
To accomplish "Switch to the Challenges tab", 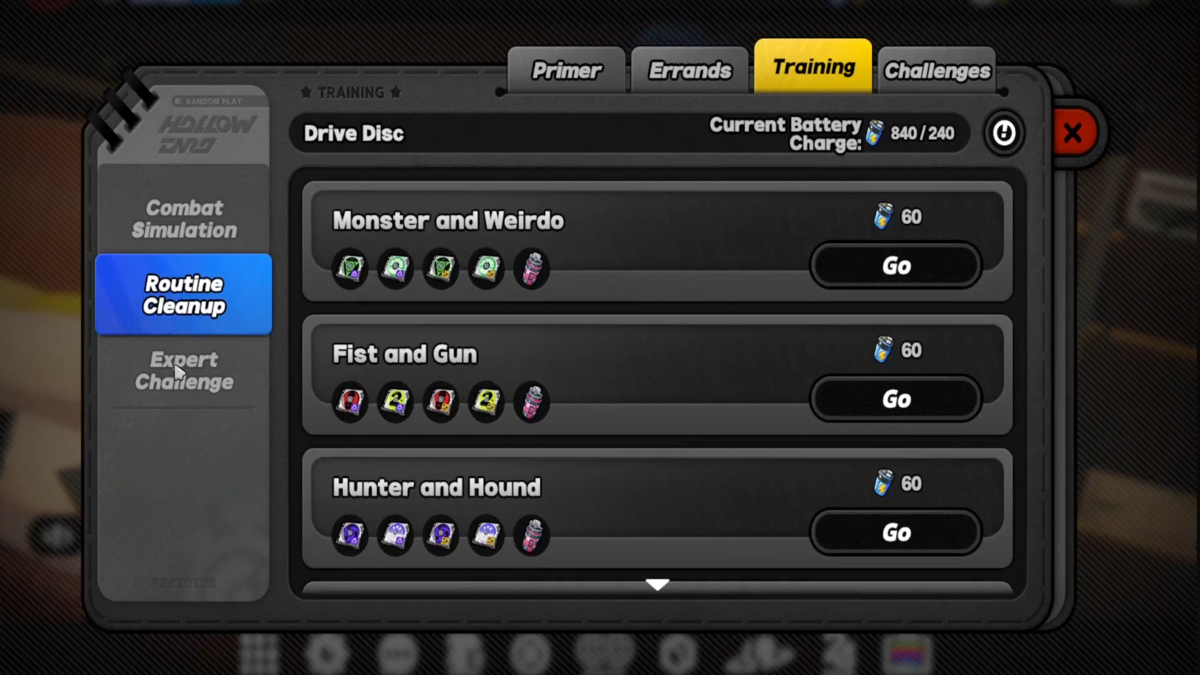I will pos(937,70).
